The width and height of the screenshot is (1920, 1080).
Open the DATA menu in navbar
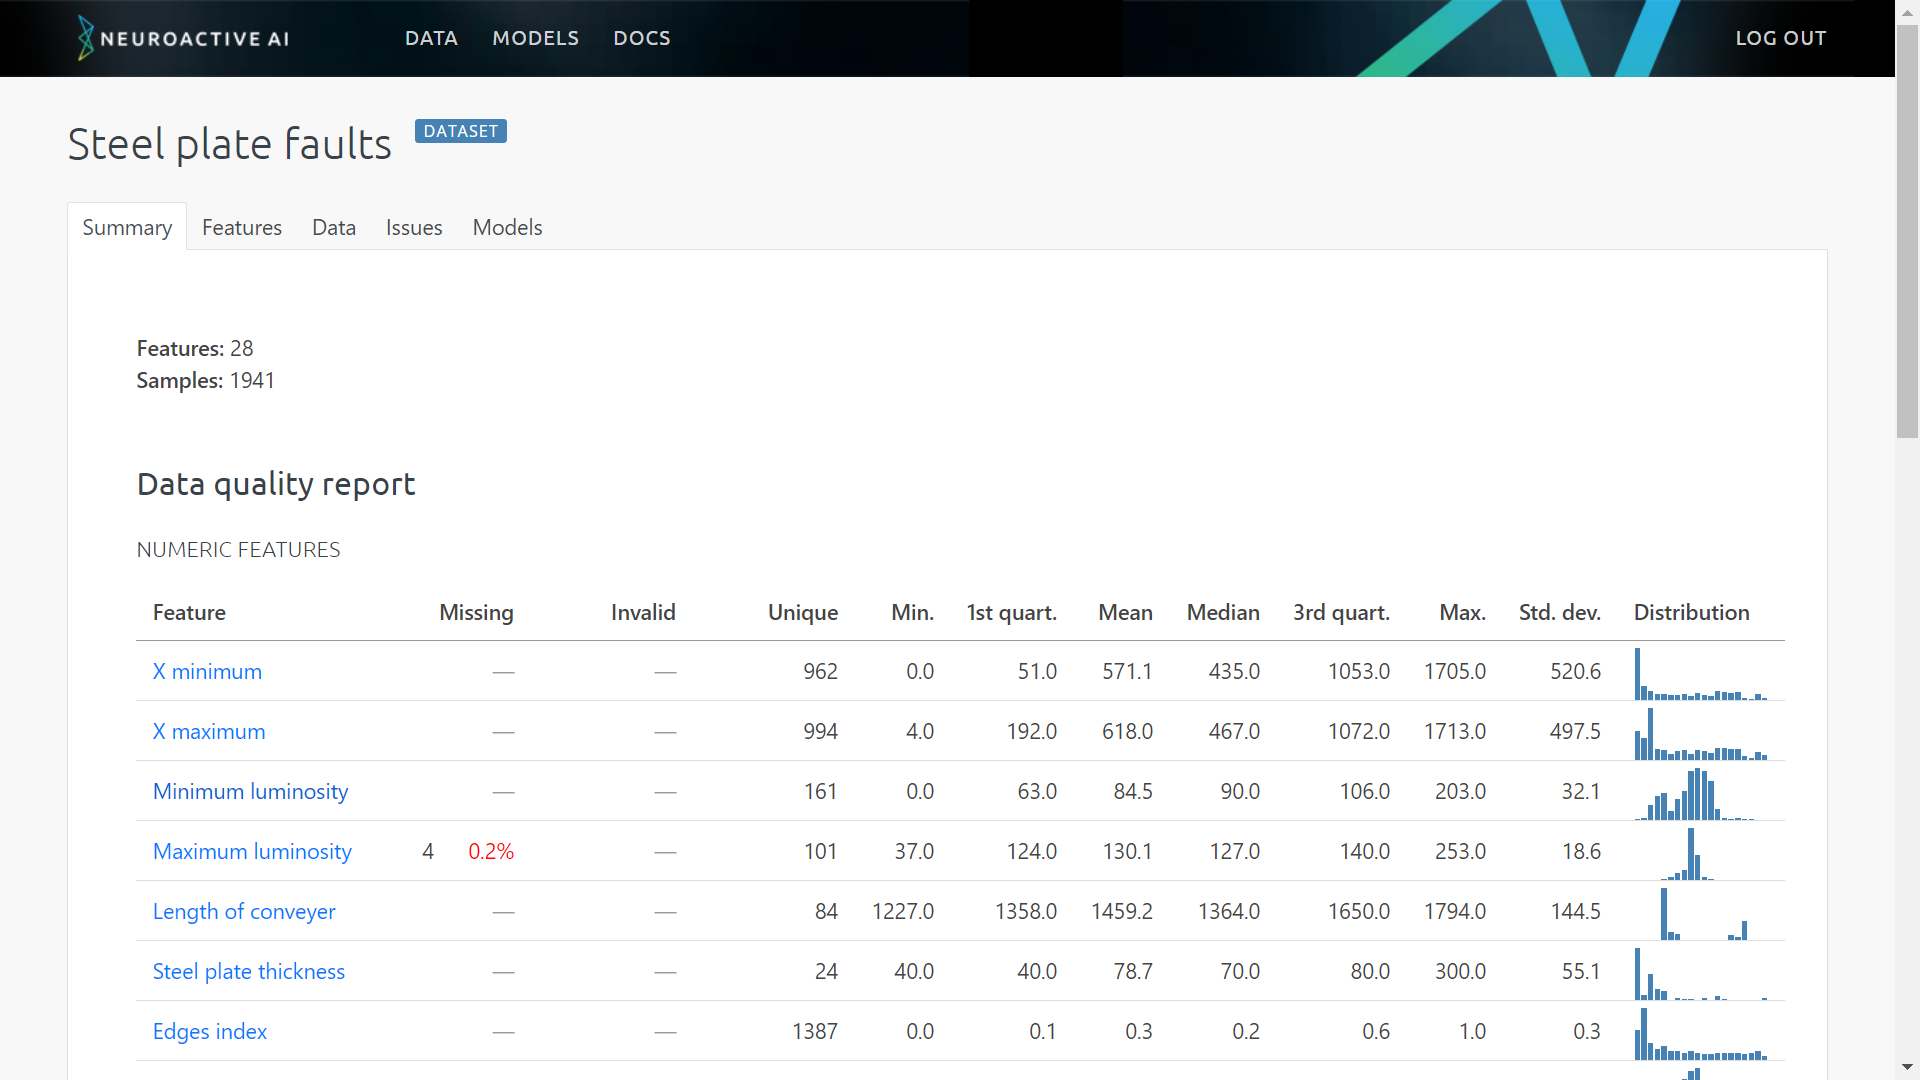pyautogui.click(x=431, y=38)
